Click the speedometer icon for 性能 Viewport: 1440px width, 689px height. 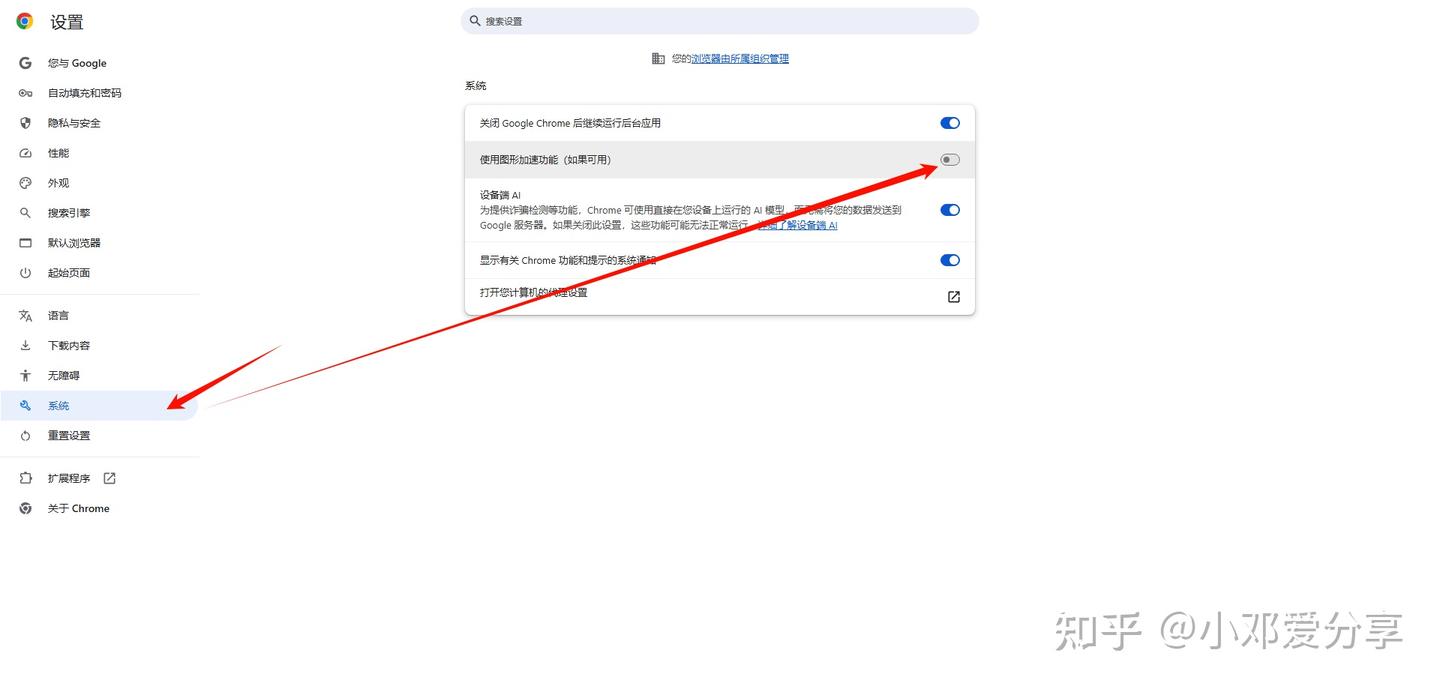click(x=26, y=153)
